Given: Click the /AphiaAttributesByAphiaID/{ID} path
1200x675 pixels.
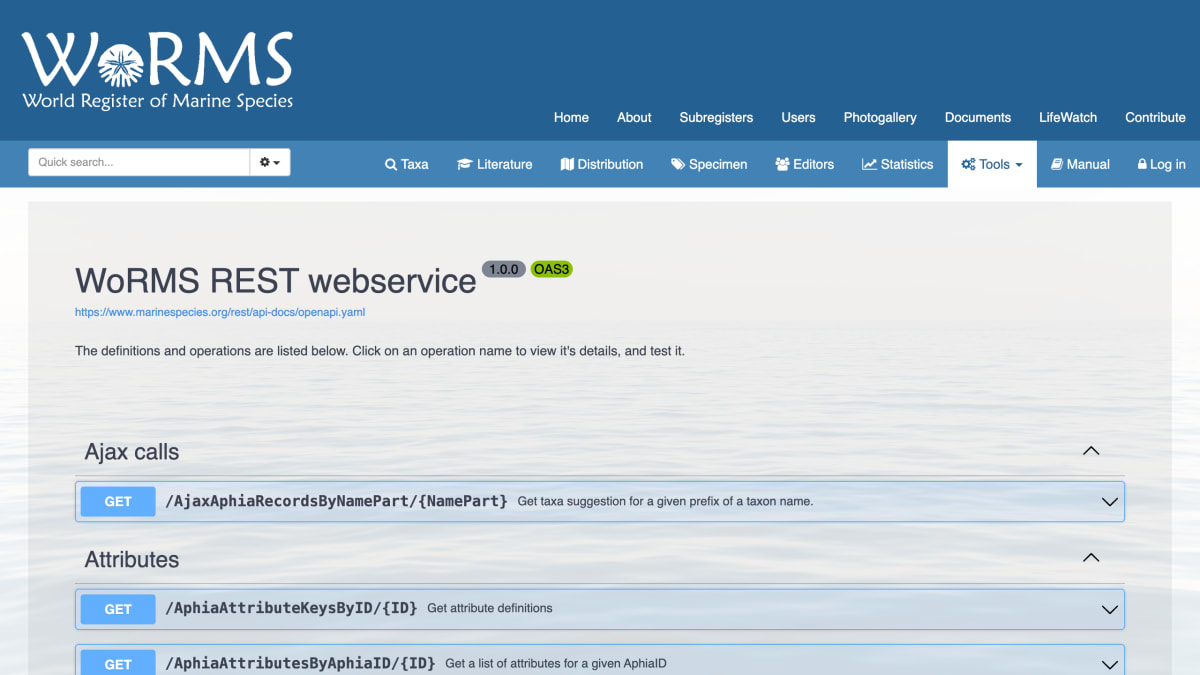Looking at the screenshot, I should tap(300, 663).
